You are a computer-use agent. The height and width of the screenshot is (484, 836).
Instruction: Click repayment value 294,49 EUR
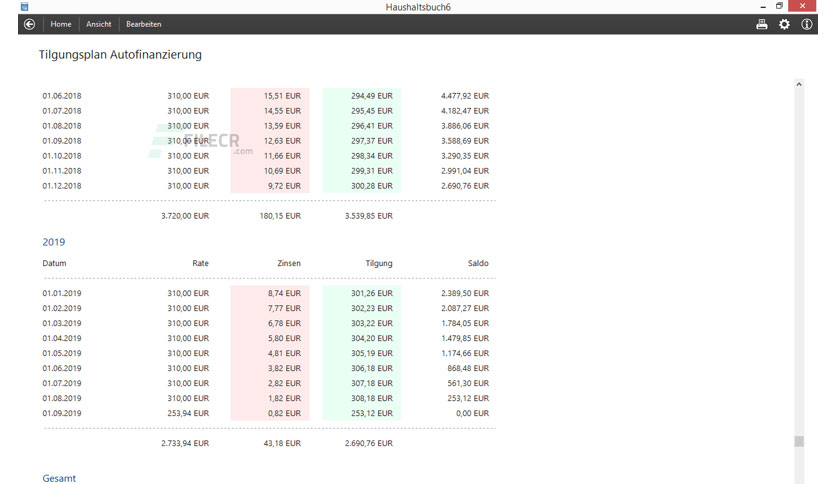click(372, 96)
